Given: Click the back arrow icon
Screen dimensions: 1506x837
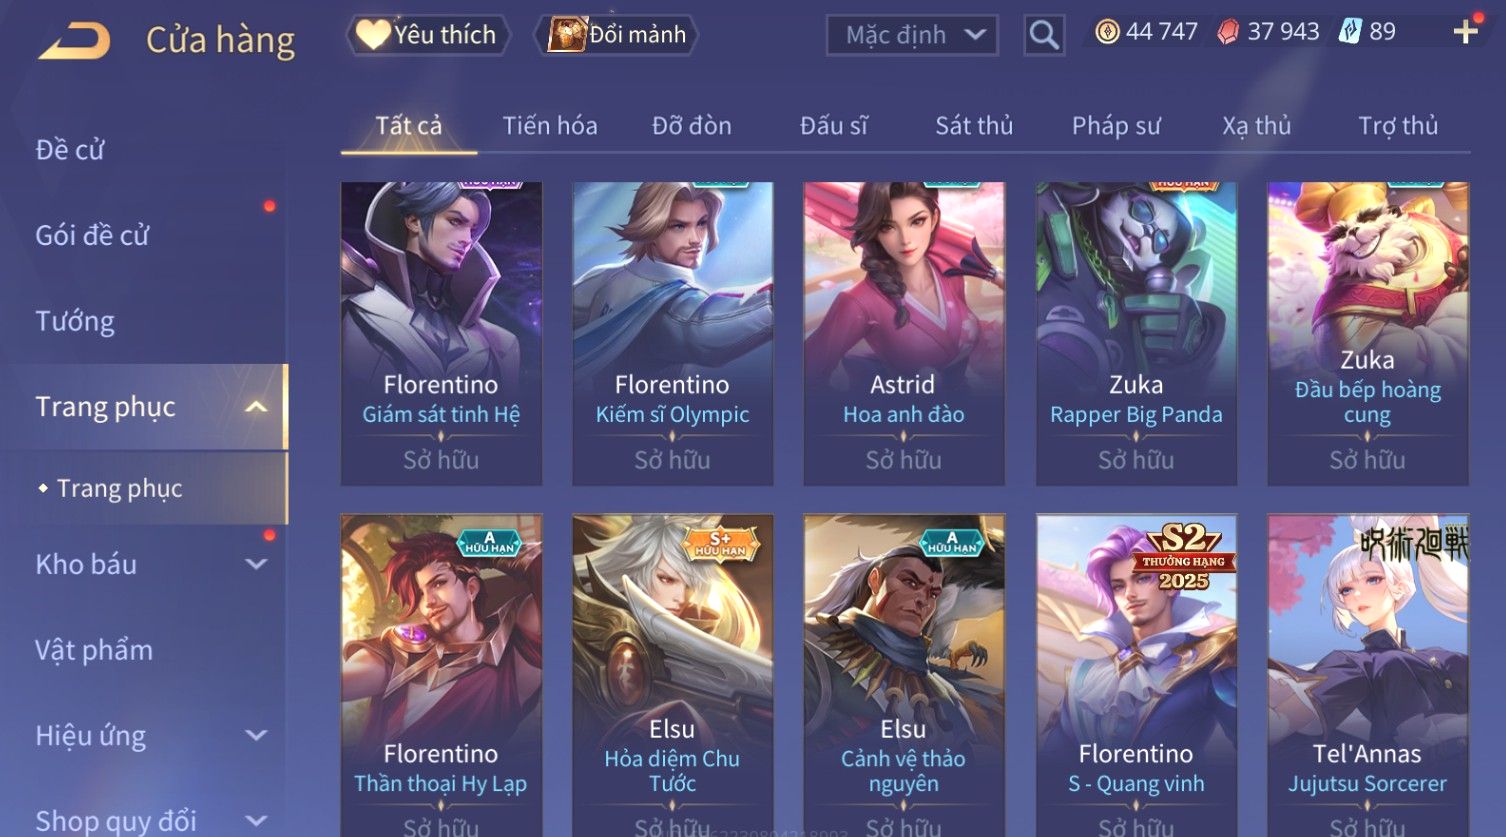Looking at the screenshot, I should [74, 41].
